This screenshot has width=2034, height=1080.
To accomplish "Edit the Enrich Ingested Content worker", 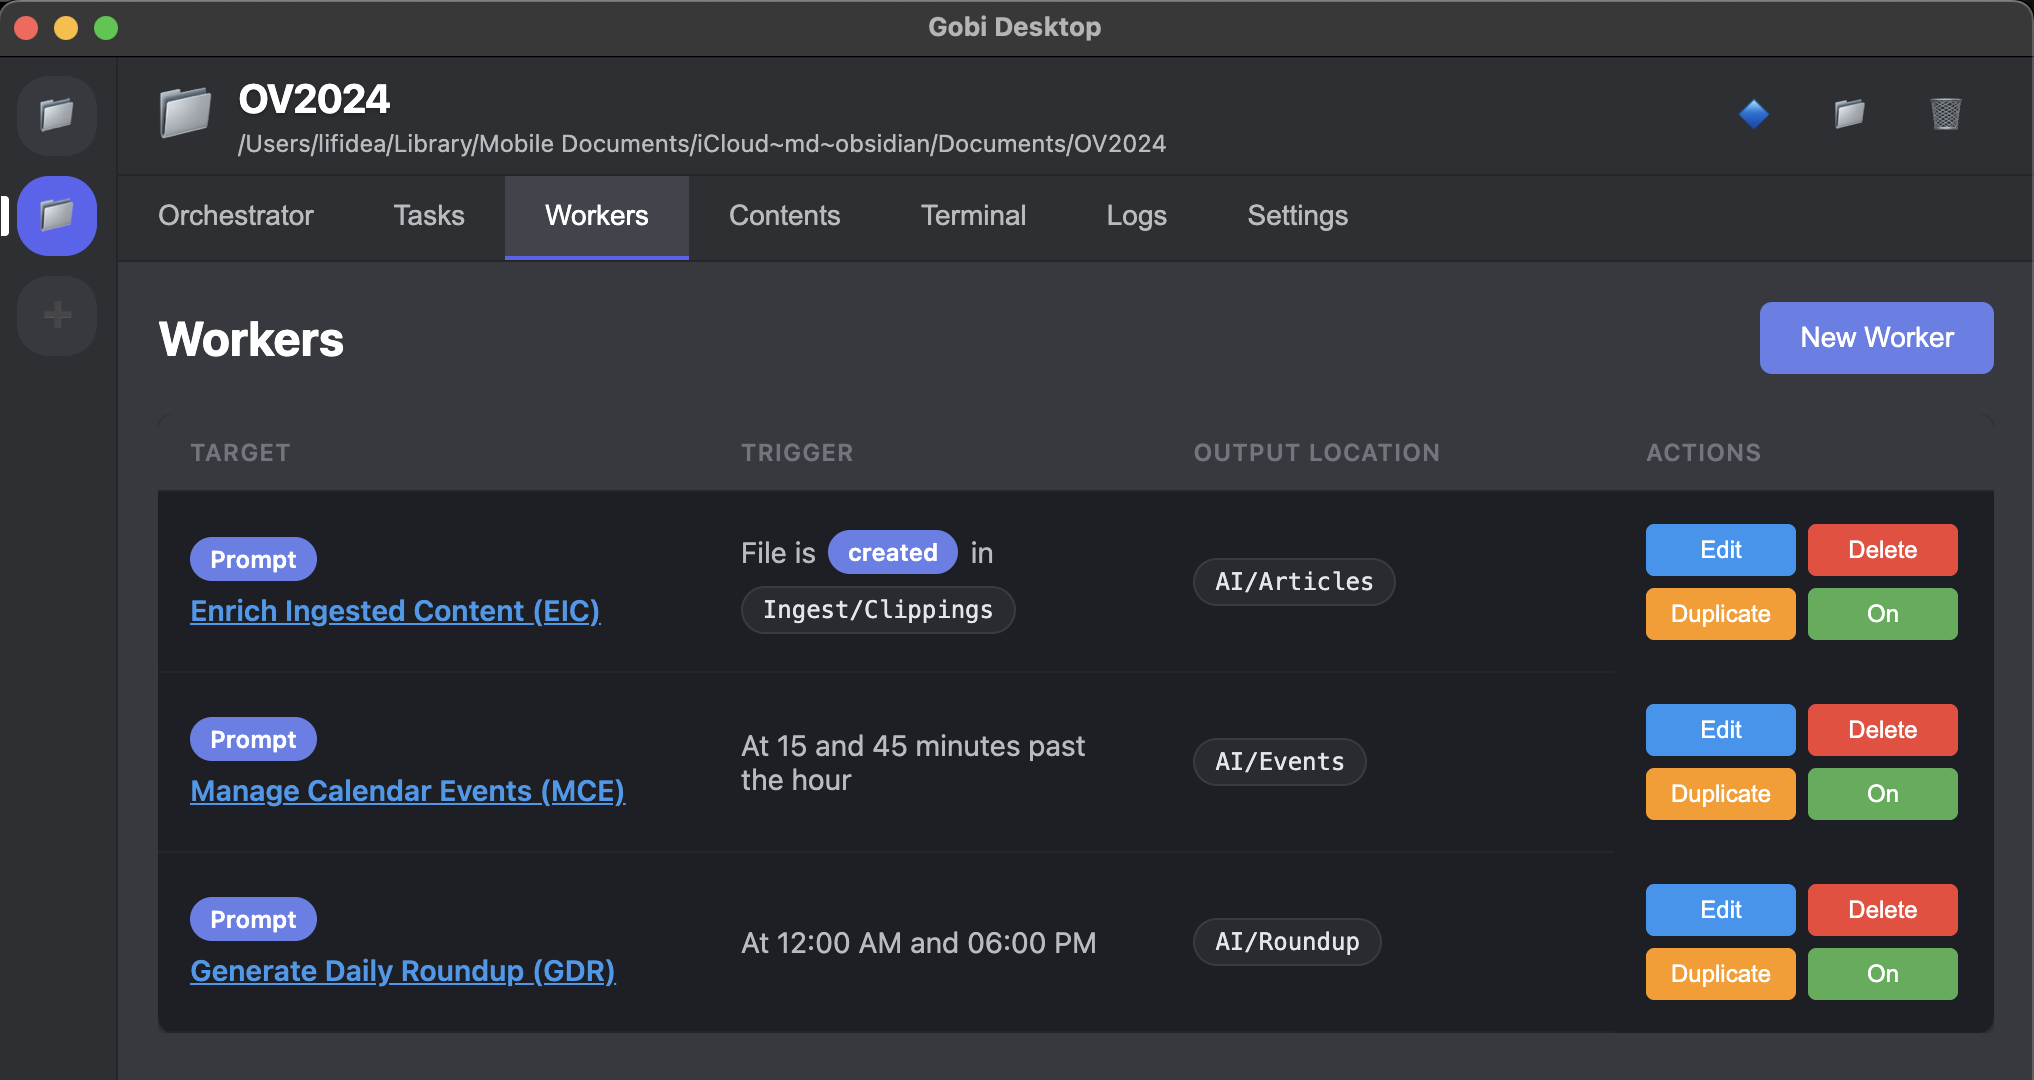I will pos(1720,550).
